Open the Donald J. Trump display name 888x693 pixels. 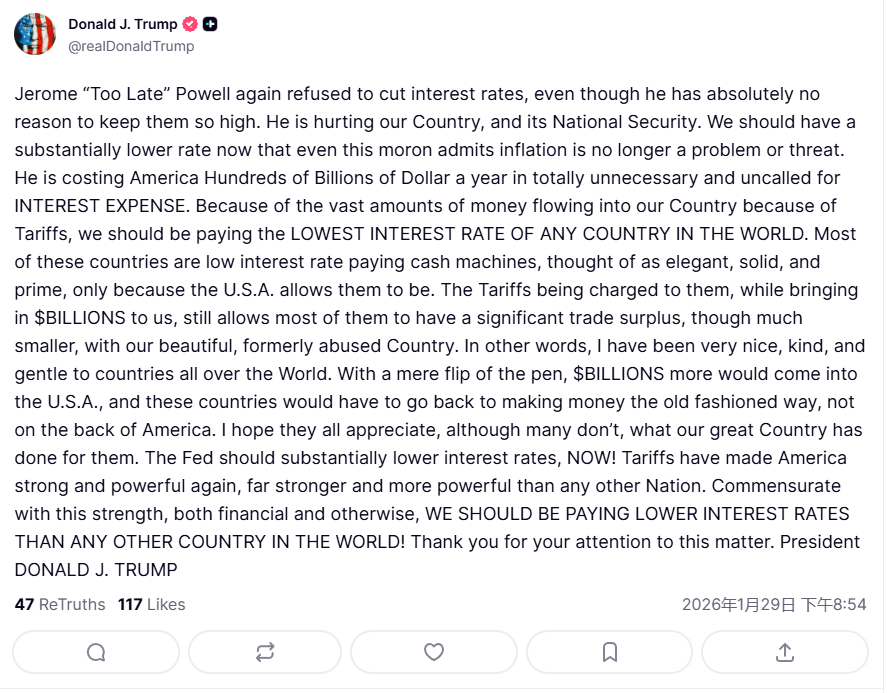tap(122, 24)
